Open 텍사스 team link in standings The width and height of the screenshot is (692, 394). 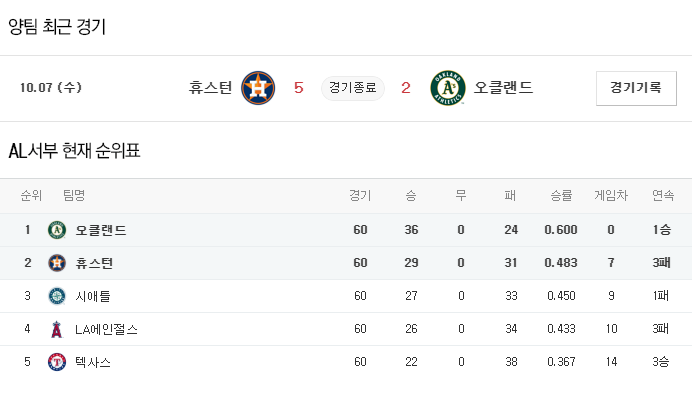(x=93, y=362)
